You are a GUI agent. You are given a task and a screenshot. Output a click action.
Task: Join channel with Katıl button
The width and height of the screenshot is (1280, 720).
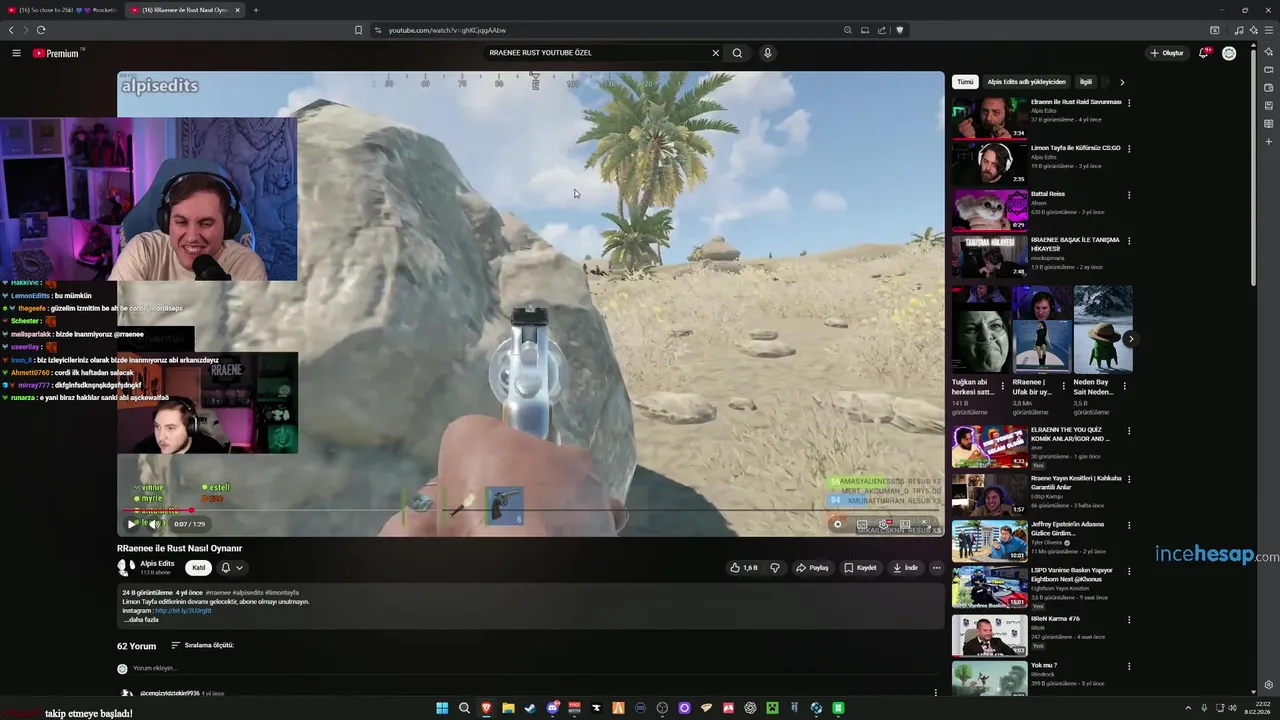pyautogui.click(x=198, y=568)
